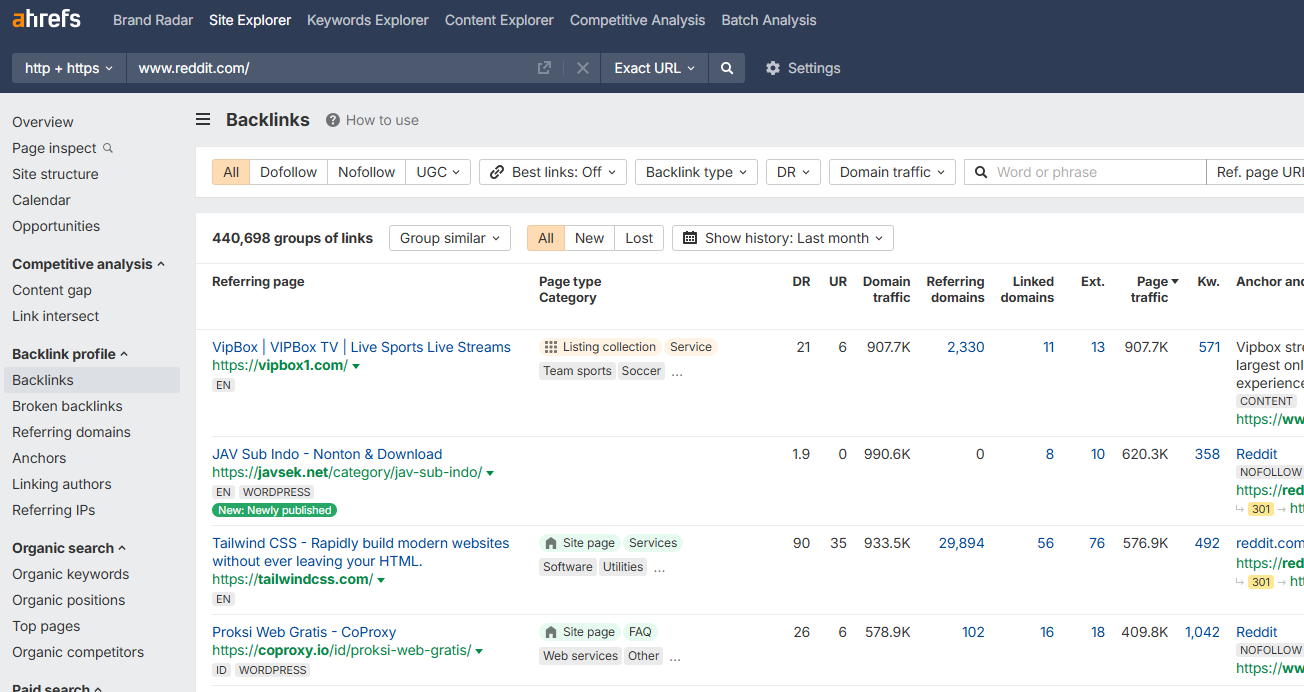1304x692 pixels.
Task: Select the Nofollow filter
Action: tap(366, 172)
